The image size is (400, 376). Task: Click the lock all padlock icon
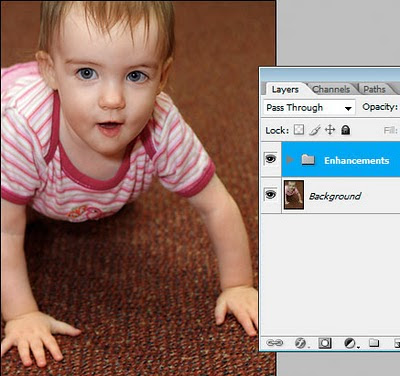coord(346,130)
